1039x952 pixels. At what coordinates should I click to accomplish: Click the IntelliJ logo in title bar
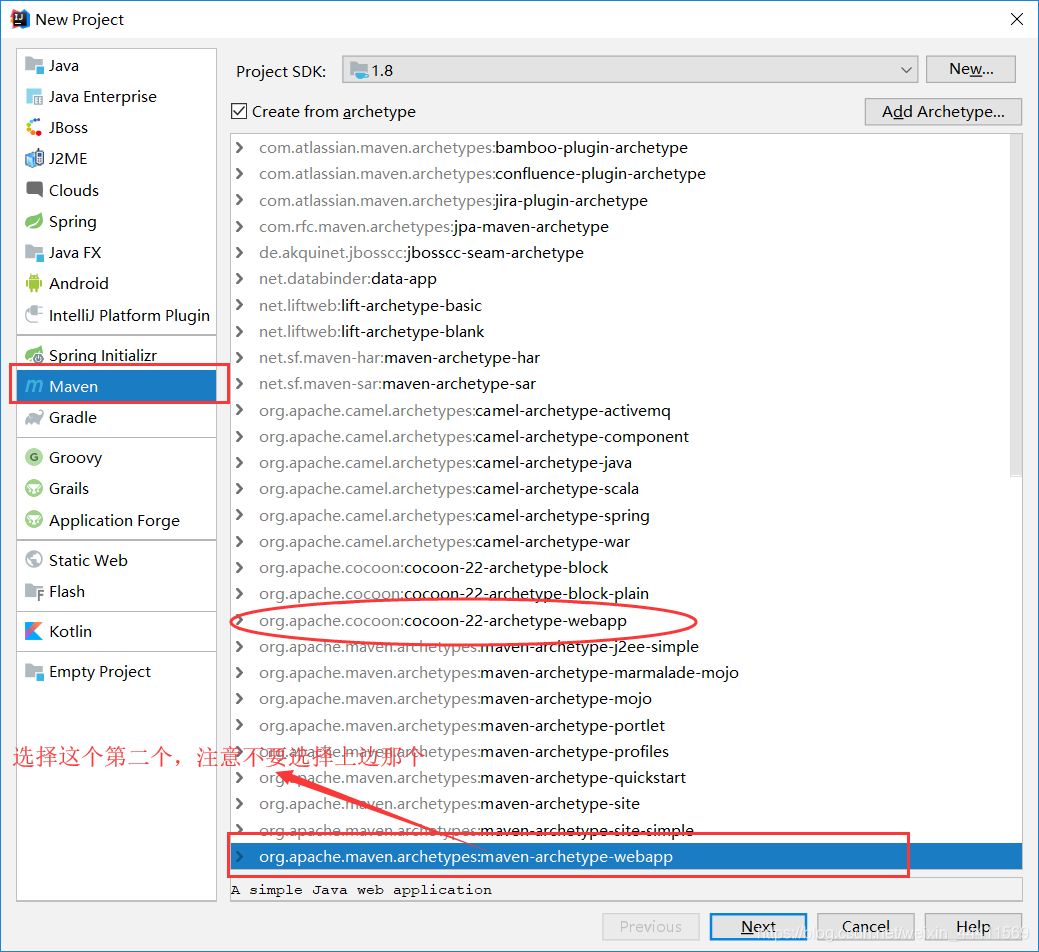20,19
